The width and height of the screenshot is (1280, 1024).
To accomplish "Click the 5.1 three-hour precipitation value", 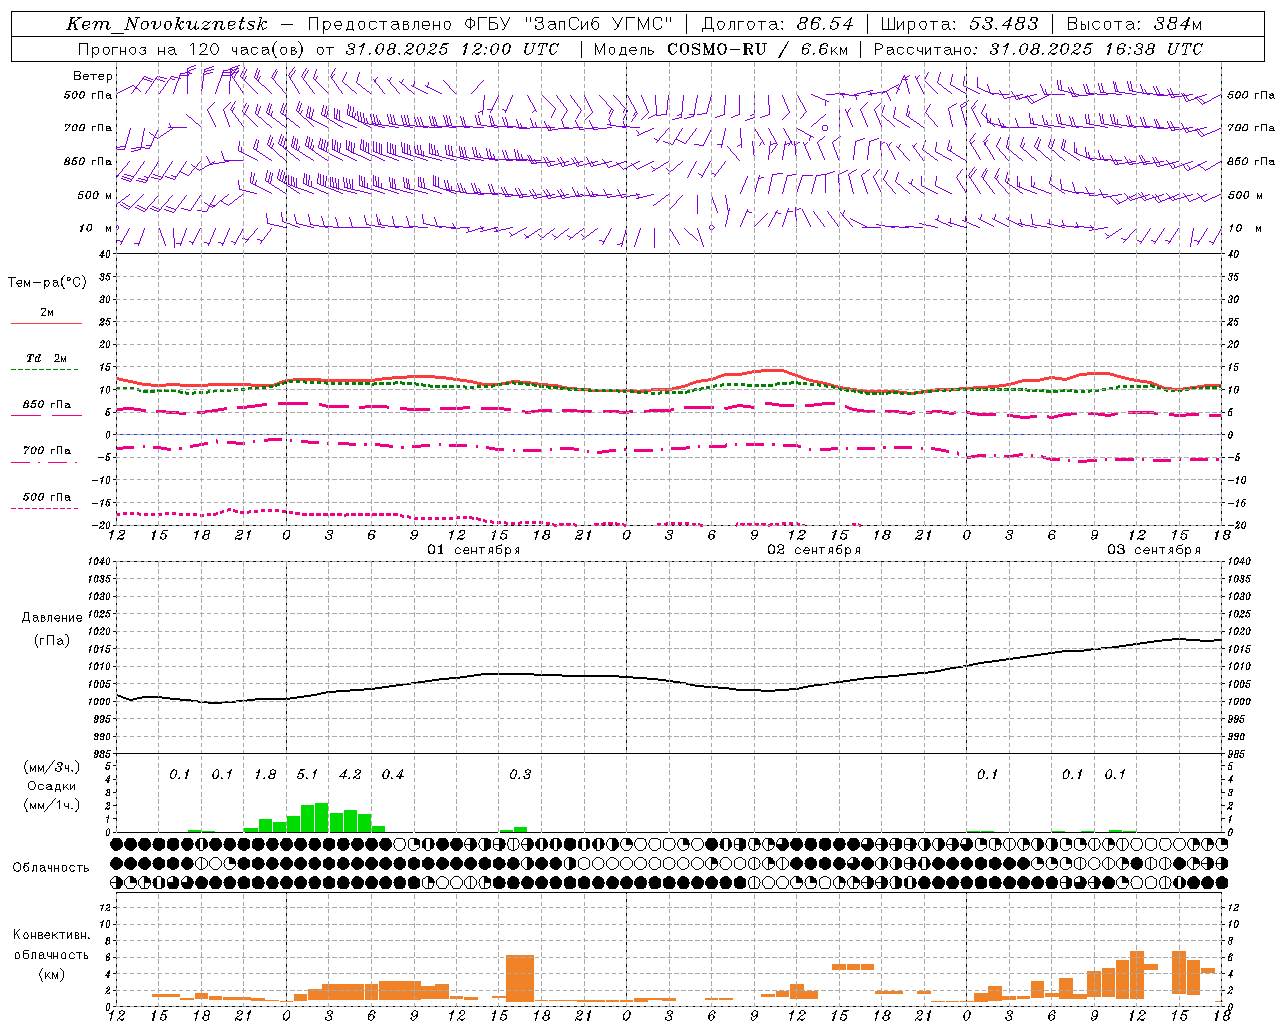I will 307,775.
